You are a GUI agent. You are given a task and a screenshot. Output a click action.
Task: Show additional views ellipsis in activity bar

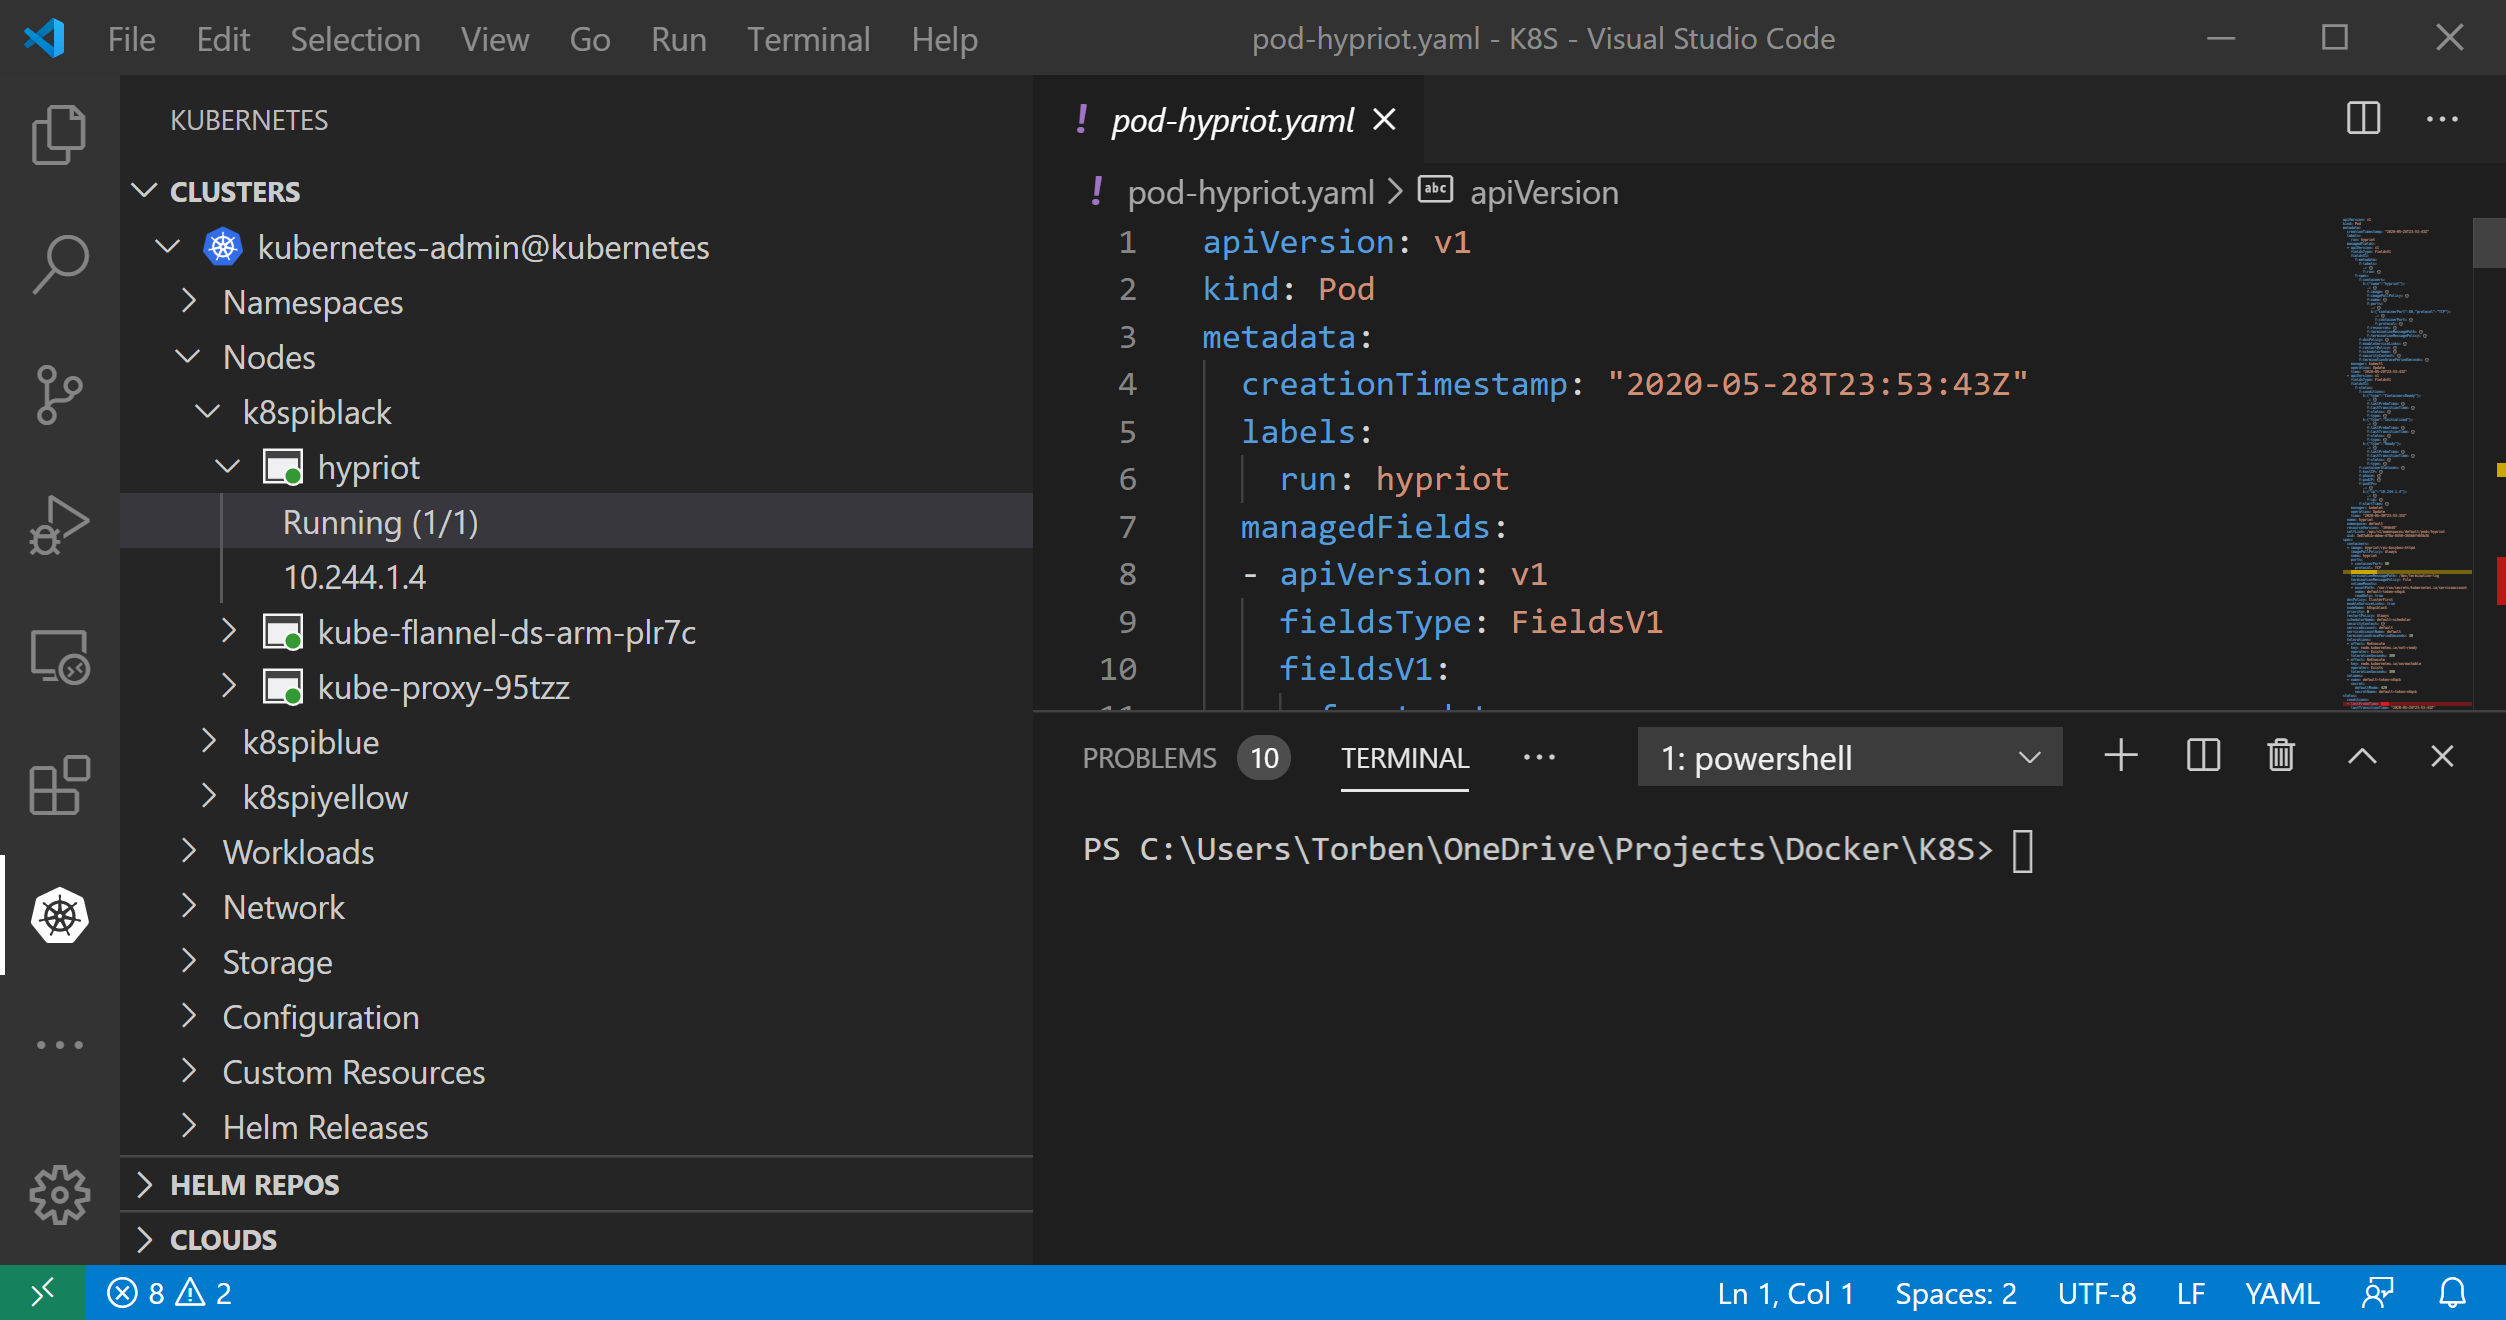coord(59,1045)
